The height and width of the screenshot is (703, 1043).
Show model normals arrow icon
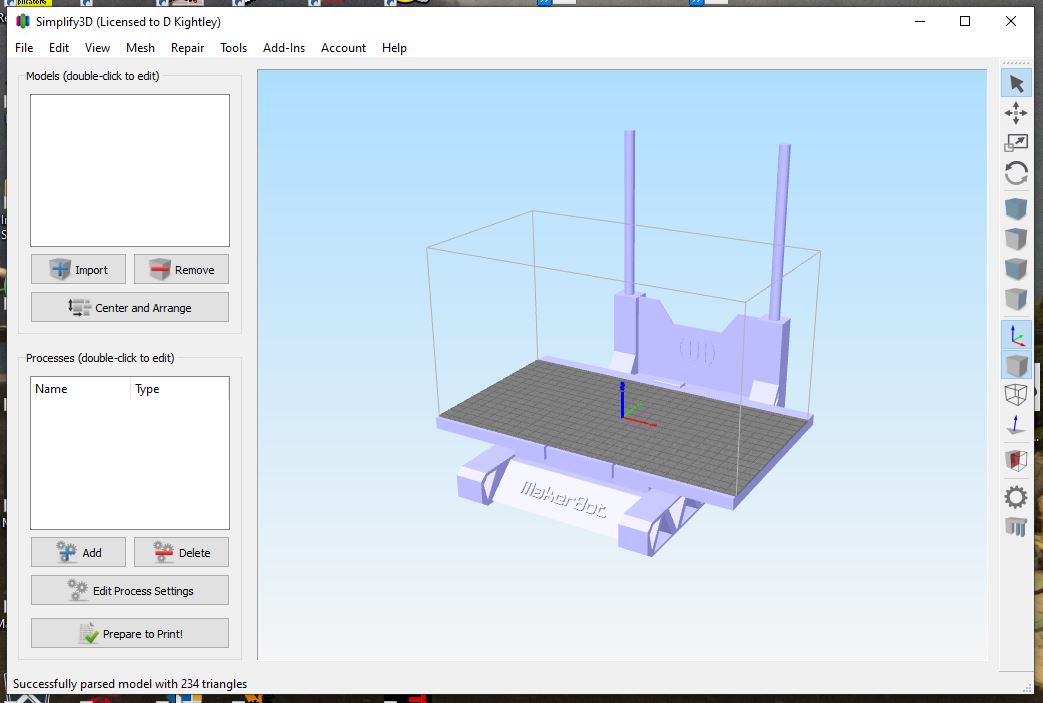click(x=1016, y=424)
